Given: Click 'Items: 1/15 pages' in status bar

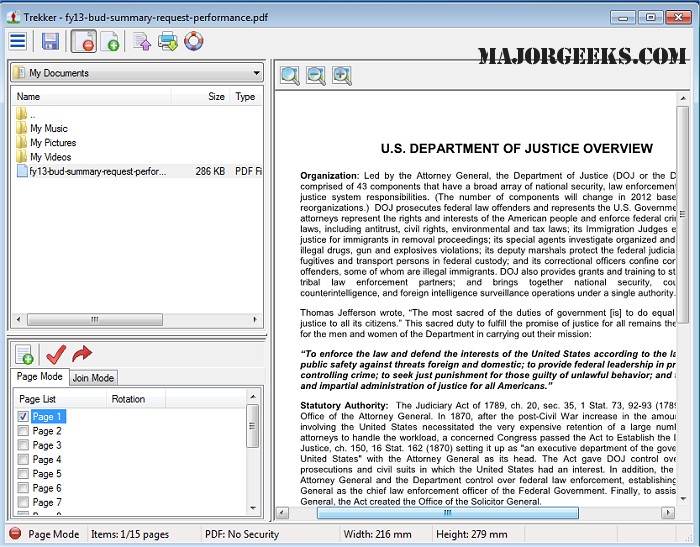Looking at the screenshot, I should pyautogui.click(x=130, y=534).
